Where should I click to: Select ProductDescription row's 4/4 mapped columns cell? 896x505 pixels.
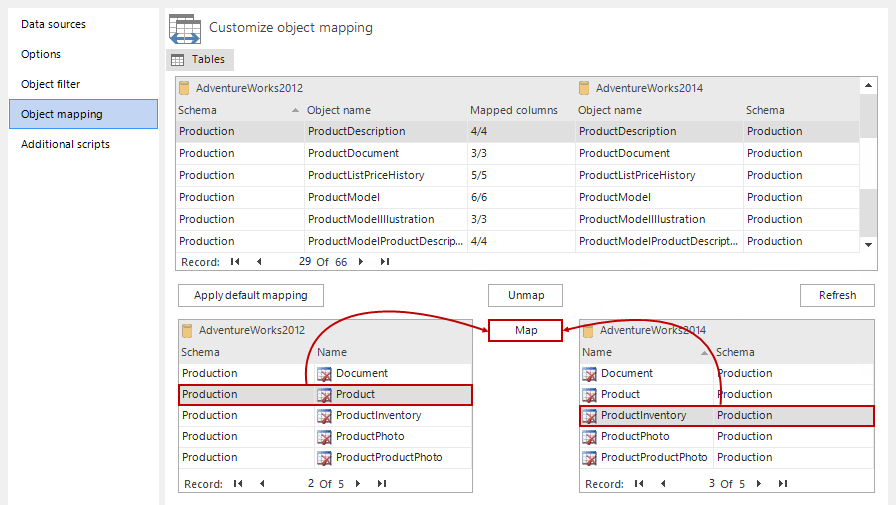(x=521, y=131)
